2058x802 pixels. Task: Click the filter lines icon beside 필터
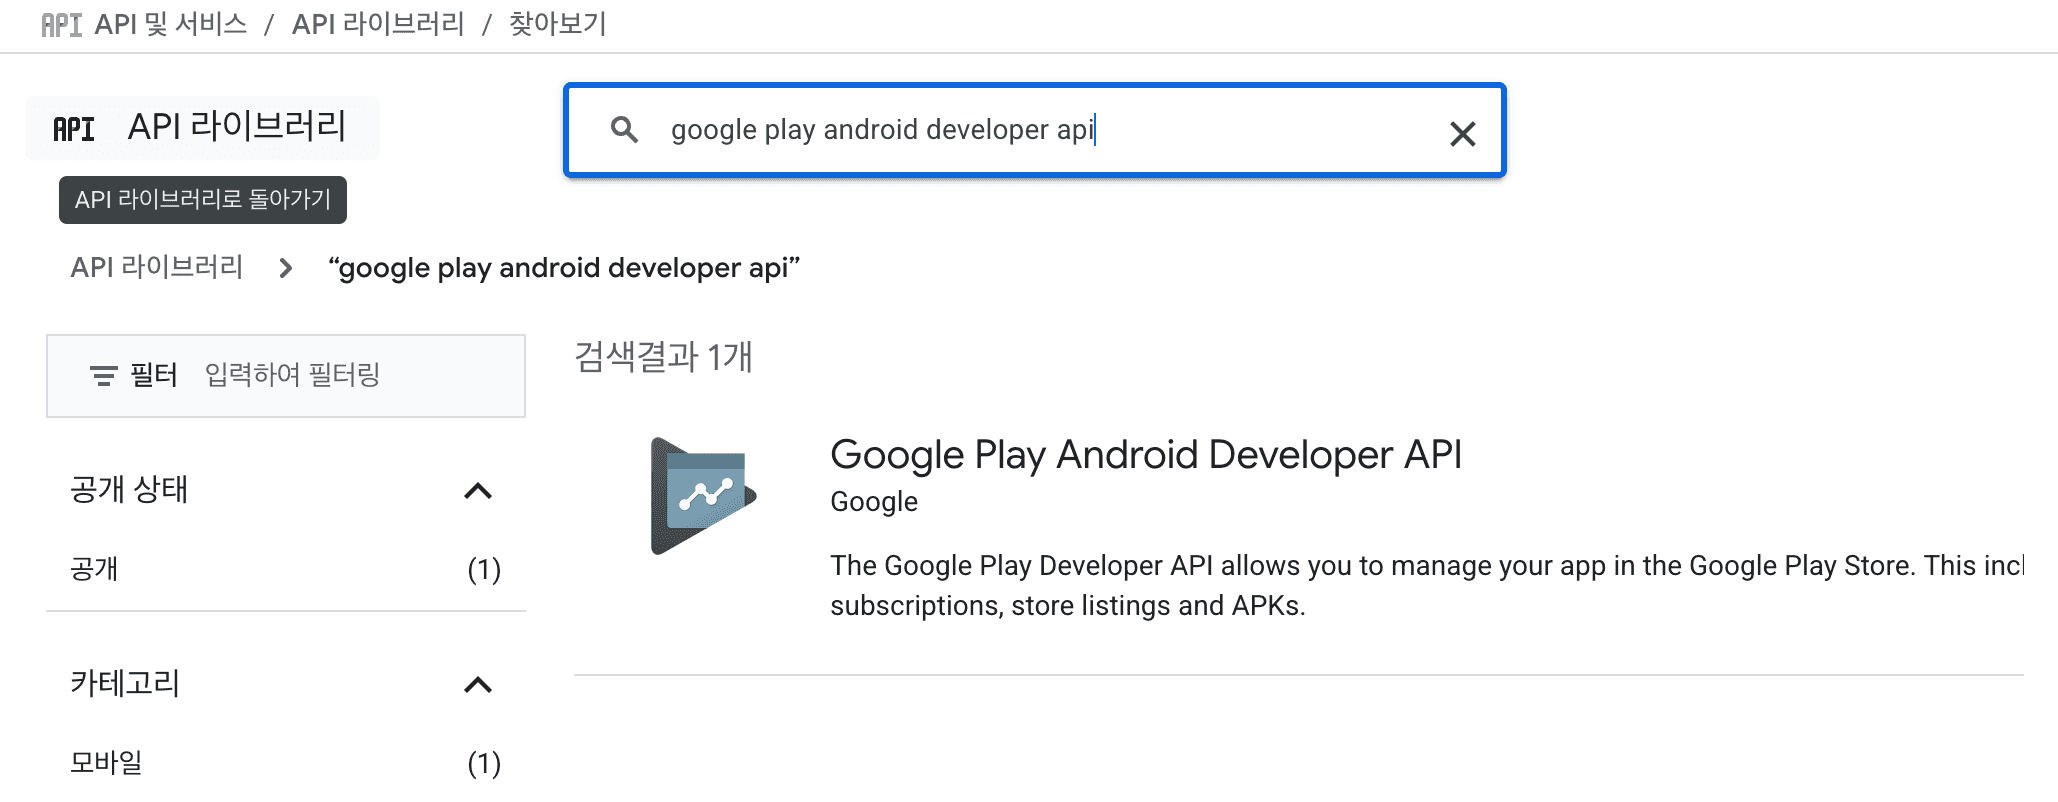[103, 376]
